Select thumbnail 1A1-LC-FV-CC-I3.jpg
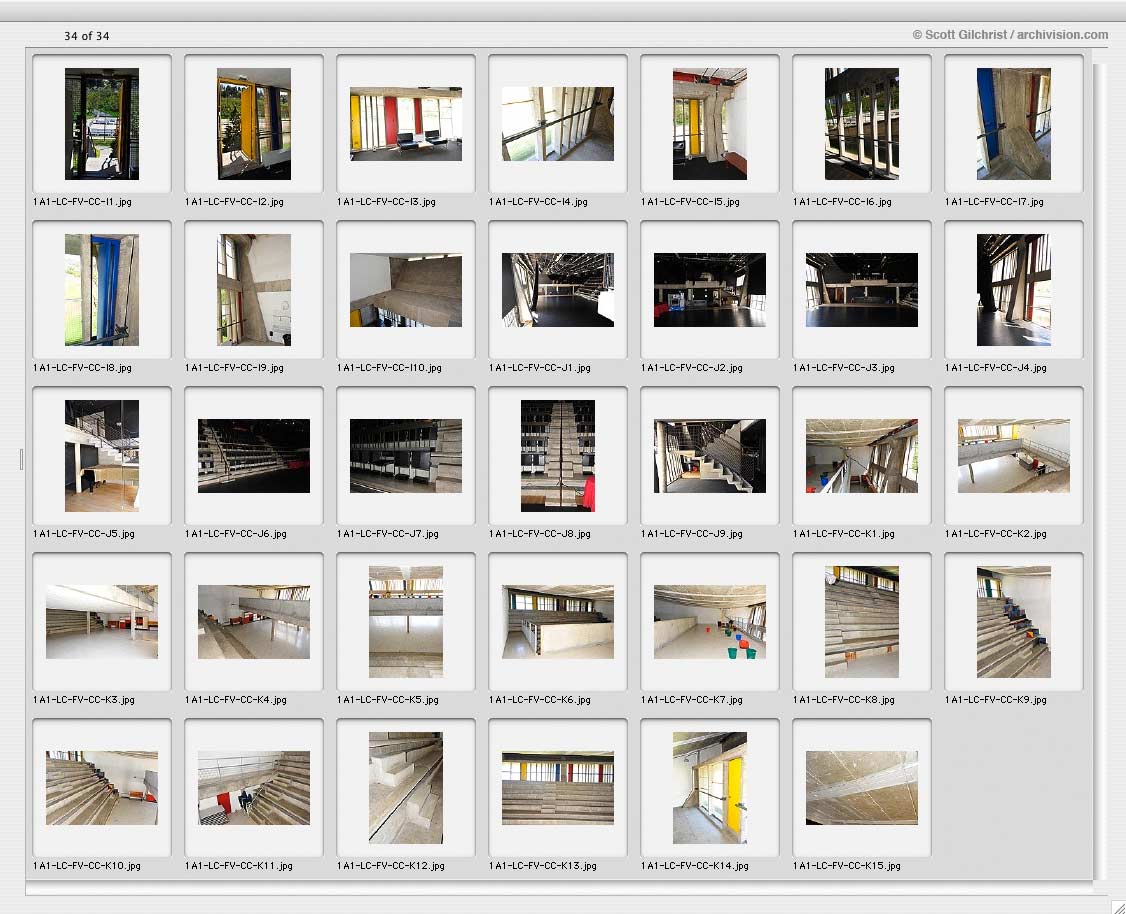This screenshot has height=914, width=1126. point(406,123)
